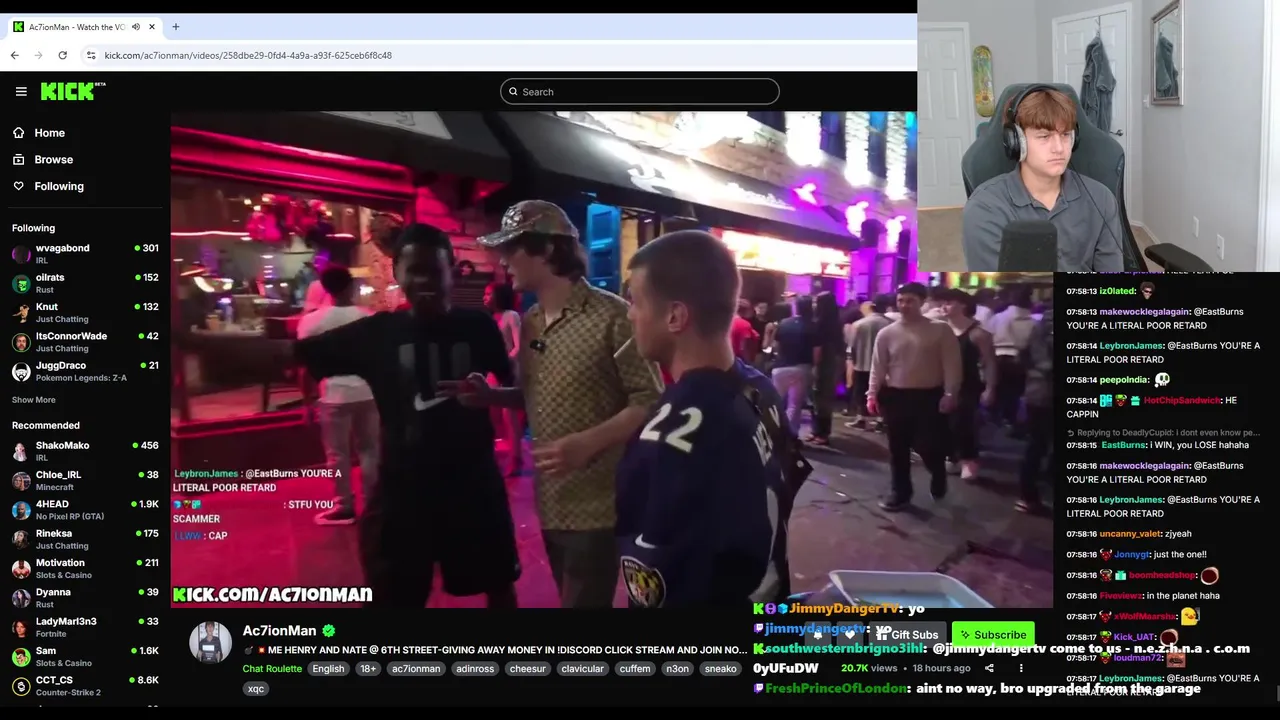Open Dyanna recommended channel
Image resolution: width=1280 pixels, height=720 pixels.
click(85, 598)
